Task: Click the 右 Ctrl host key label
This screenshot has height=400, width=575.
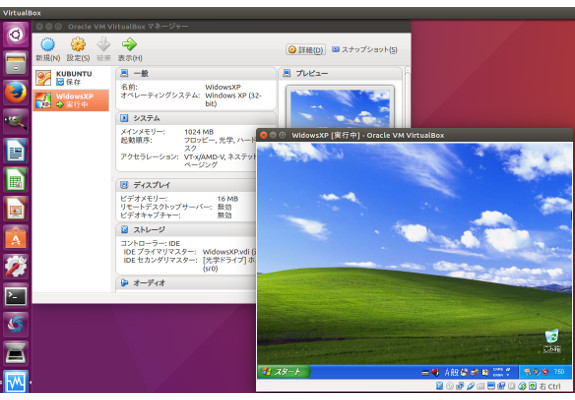Action: 550,386
